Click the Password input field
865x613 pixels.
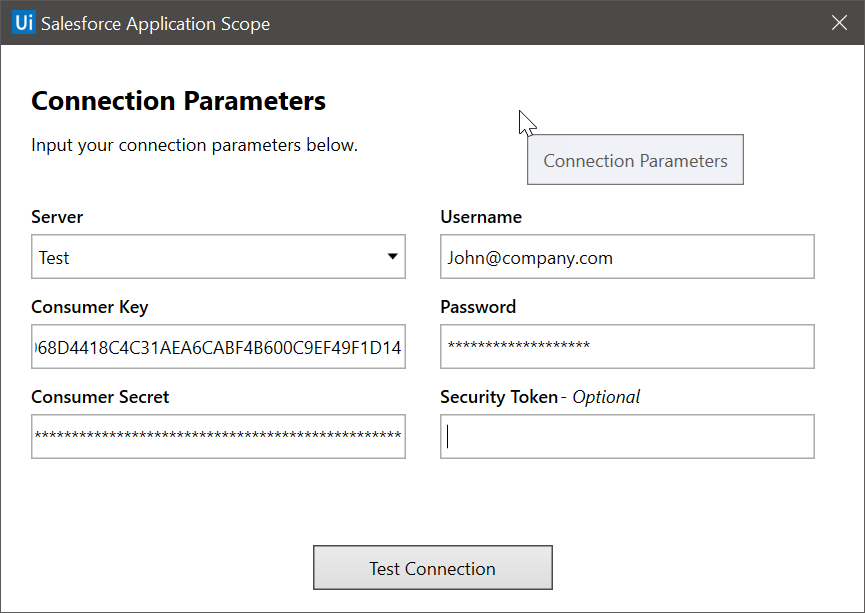627,347
